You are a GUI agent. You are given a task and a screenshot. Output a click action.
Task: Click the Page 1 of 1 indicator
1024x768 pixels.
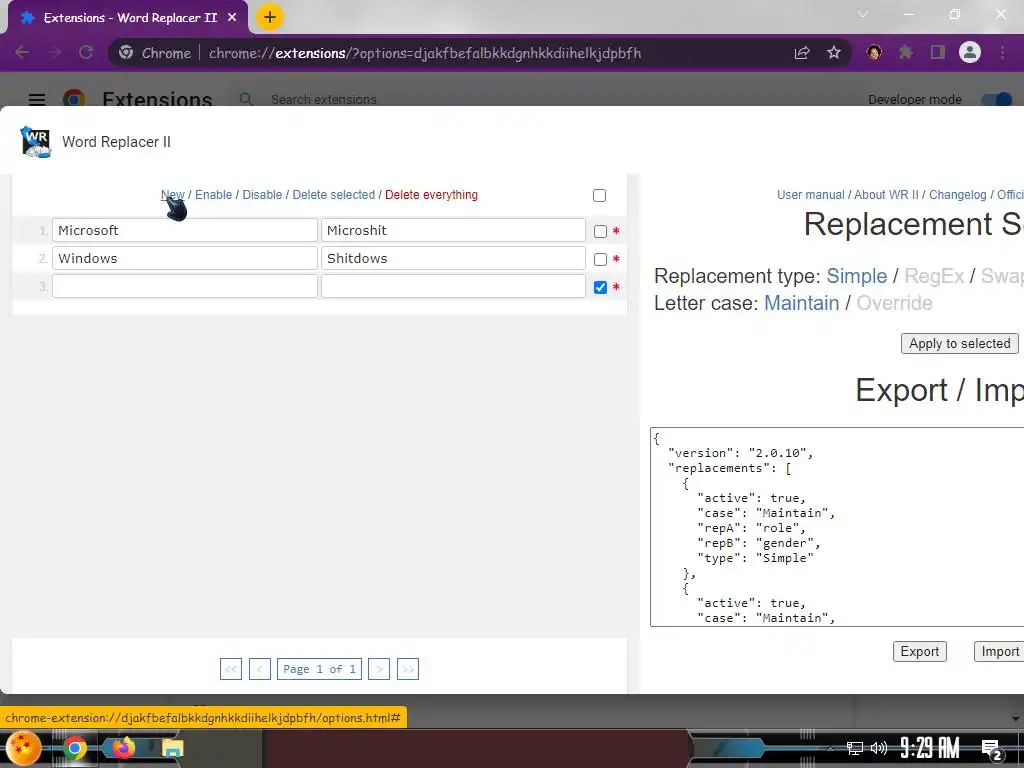tap(319, 669)
